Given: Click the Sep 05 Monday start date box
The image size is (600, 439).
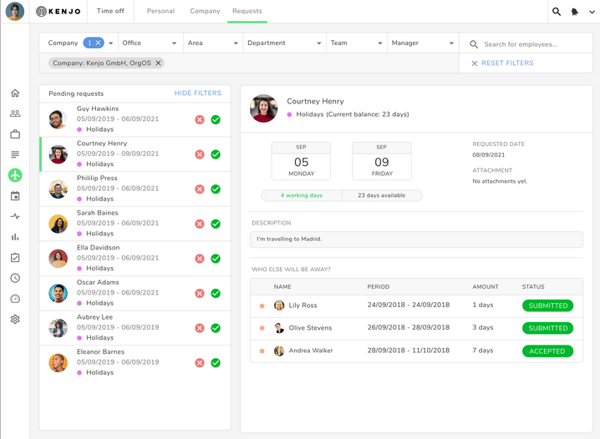Looking at the screenshot, I should pyautogui.click(x=301, y=161).
